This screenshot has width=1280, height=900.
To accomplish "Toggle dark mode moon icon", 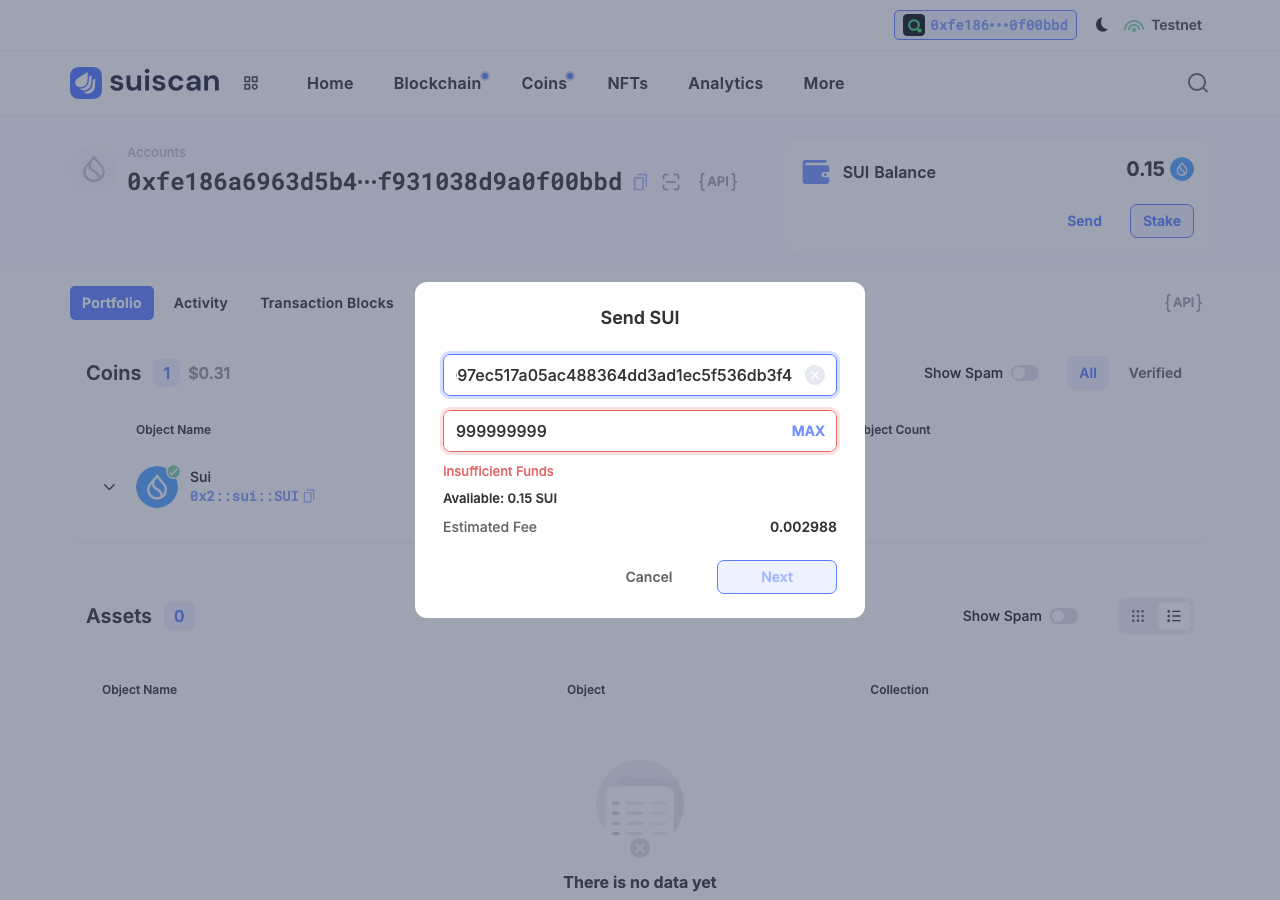I will point(1102,25).
